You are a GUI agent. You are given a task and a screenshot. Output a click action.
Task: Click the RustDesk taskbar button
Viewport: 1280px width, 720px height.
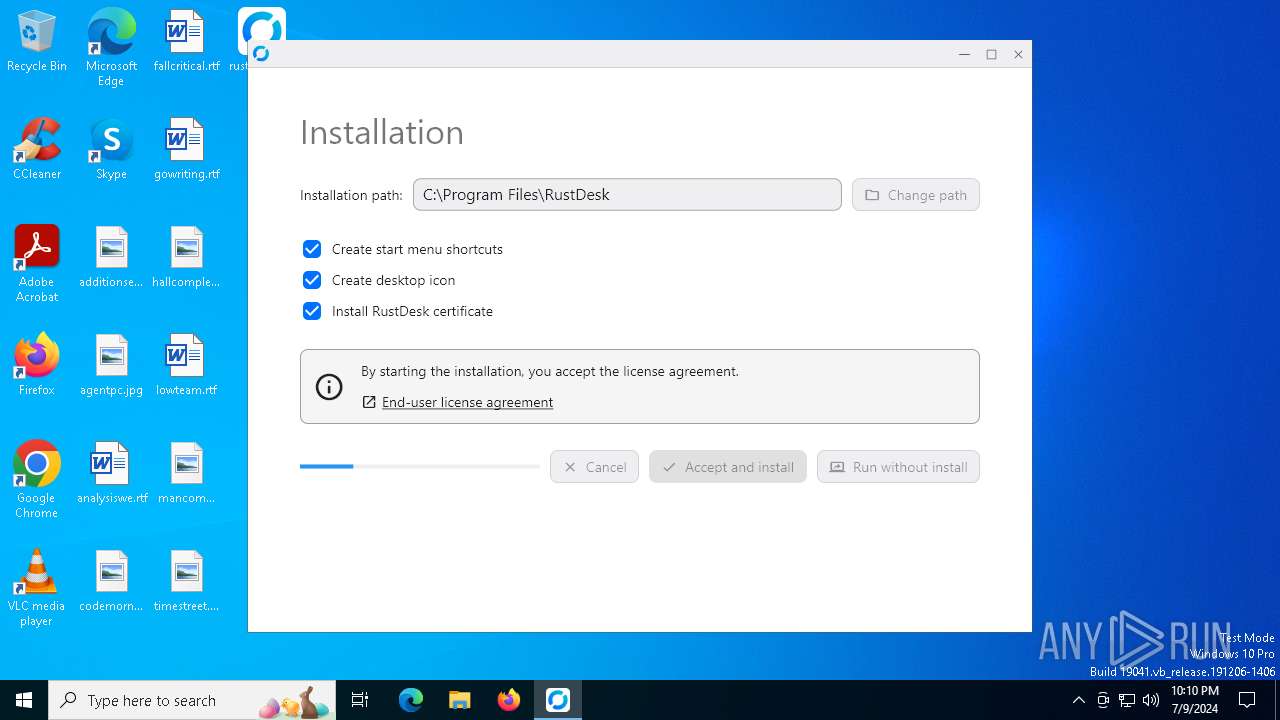point(558,700)
